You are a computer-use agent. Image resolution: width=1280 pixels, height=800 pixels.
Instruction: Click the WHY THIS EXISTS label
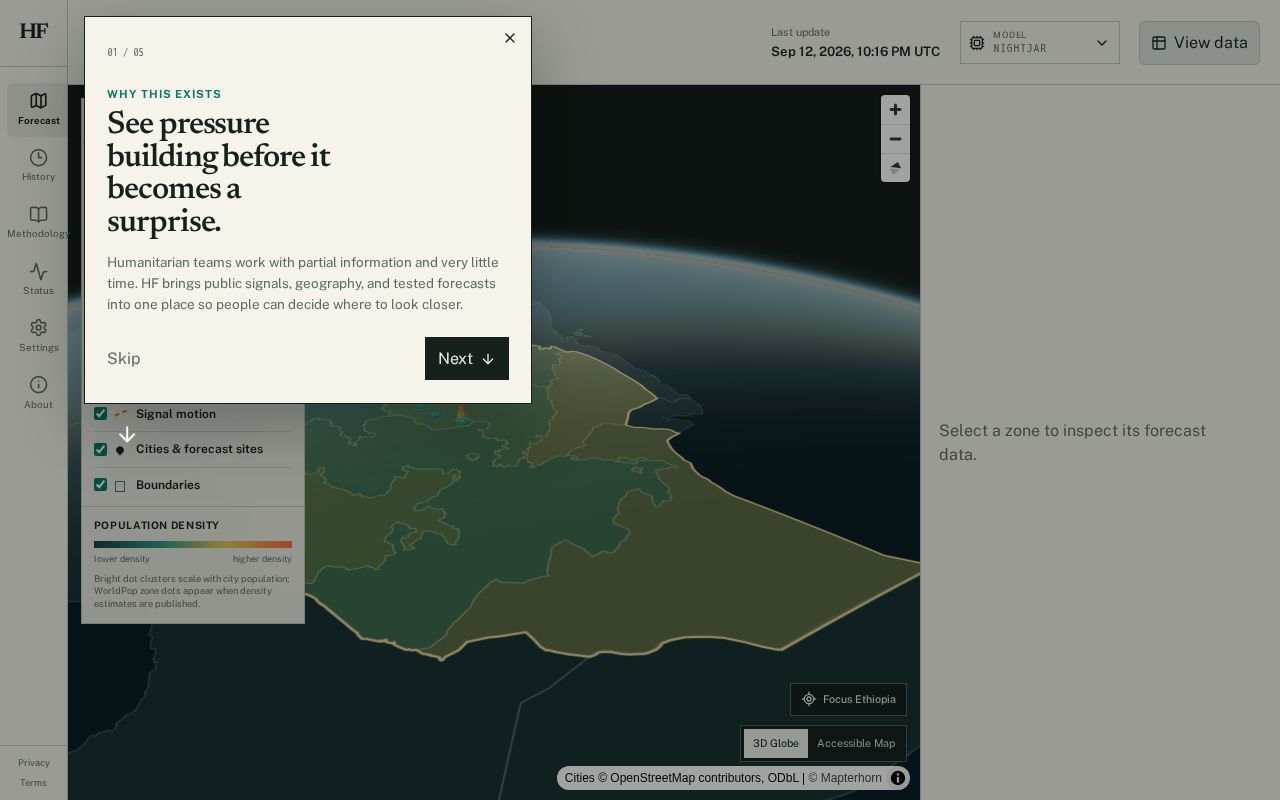coord(164,94)
